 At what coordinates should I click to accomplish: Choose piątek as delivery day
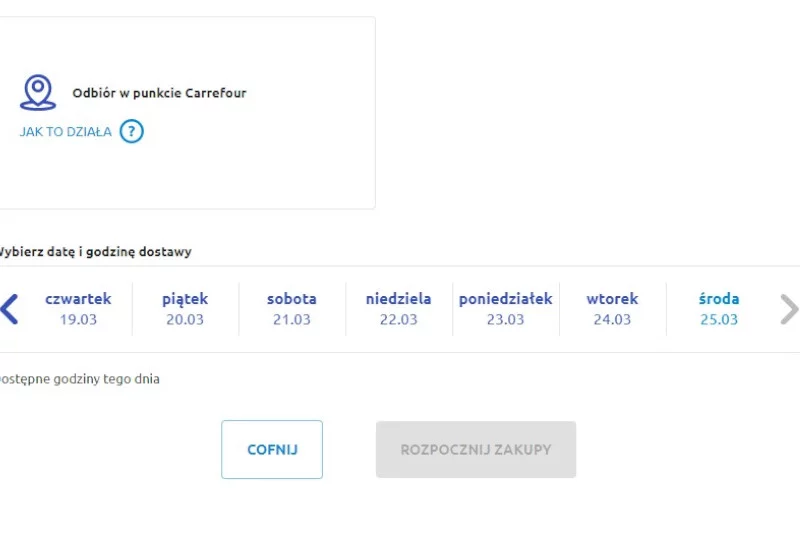click(x=185, y=309)
